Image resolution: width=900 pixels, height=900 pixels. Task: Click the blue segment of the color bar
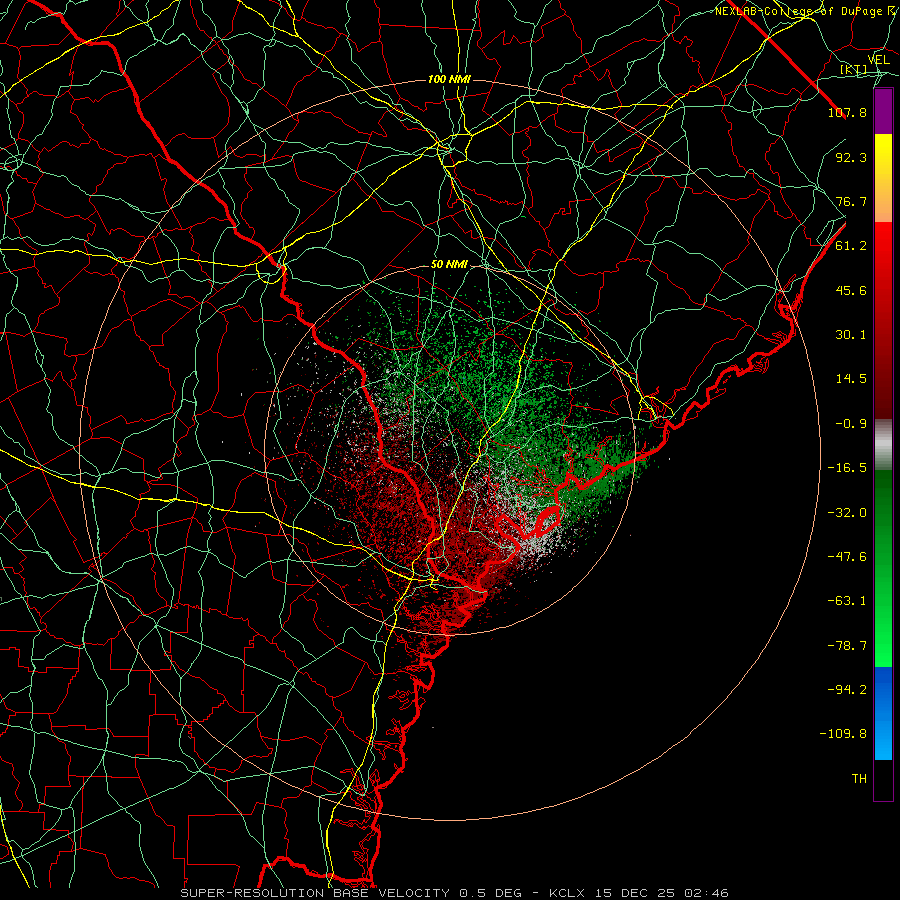[x=883, y=713]
